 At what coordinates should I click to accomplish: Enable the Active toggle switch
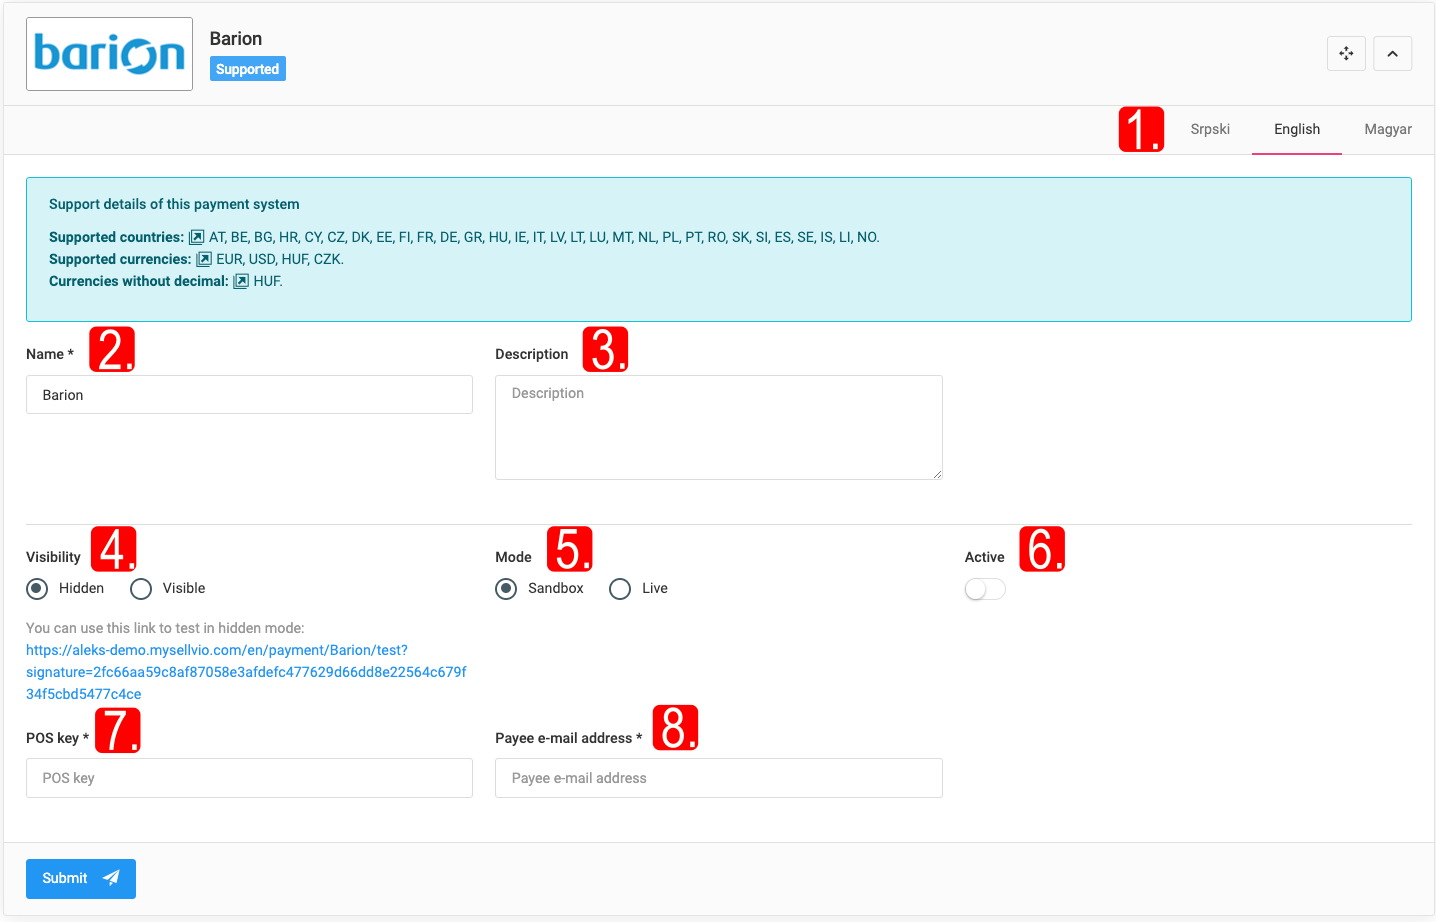tap(985, 589)
